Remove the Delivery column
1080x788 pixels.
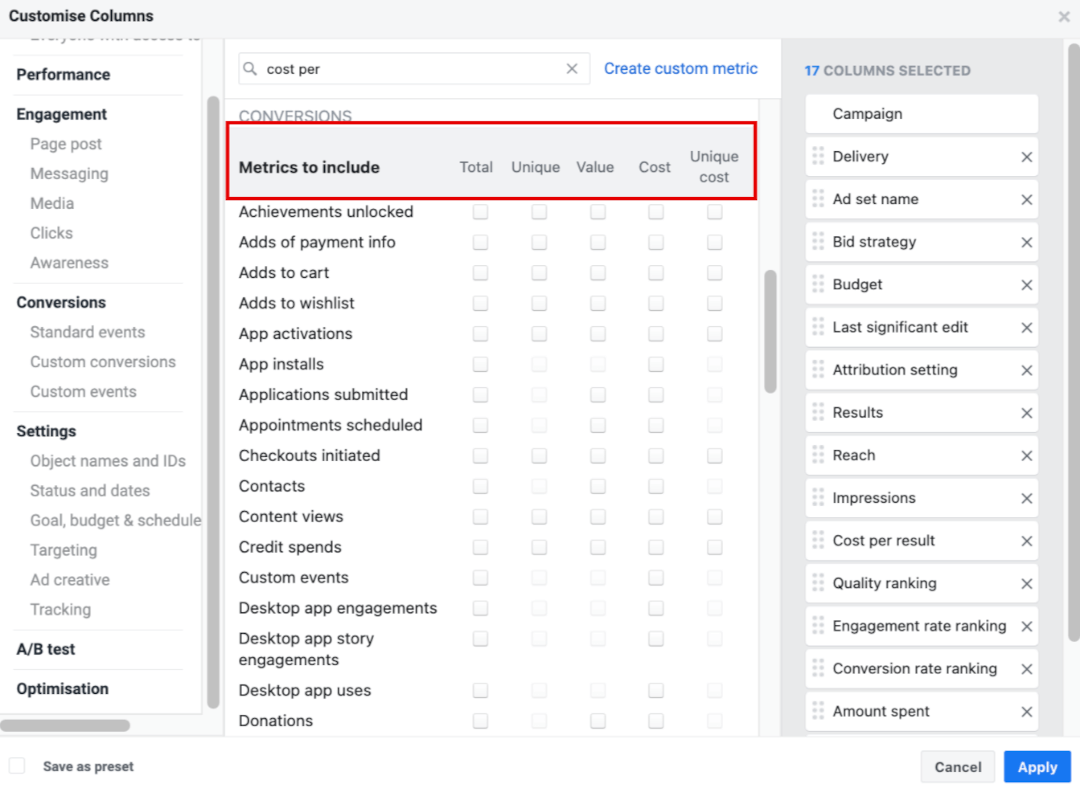(x=1026, y=157)
